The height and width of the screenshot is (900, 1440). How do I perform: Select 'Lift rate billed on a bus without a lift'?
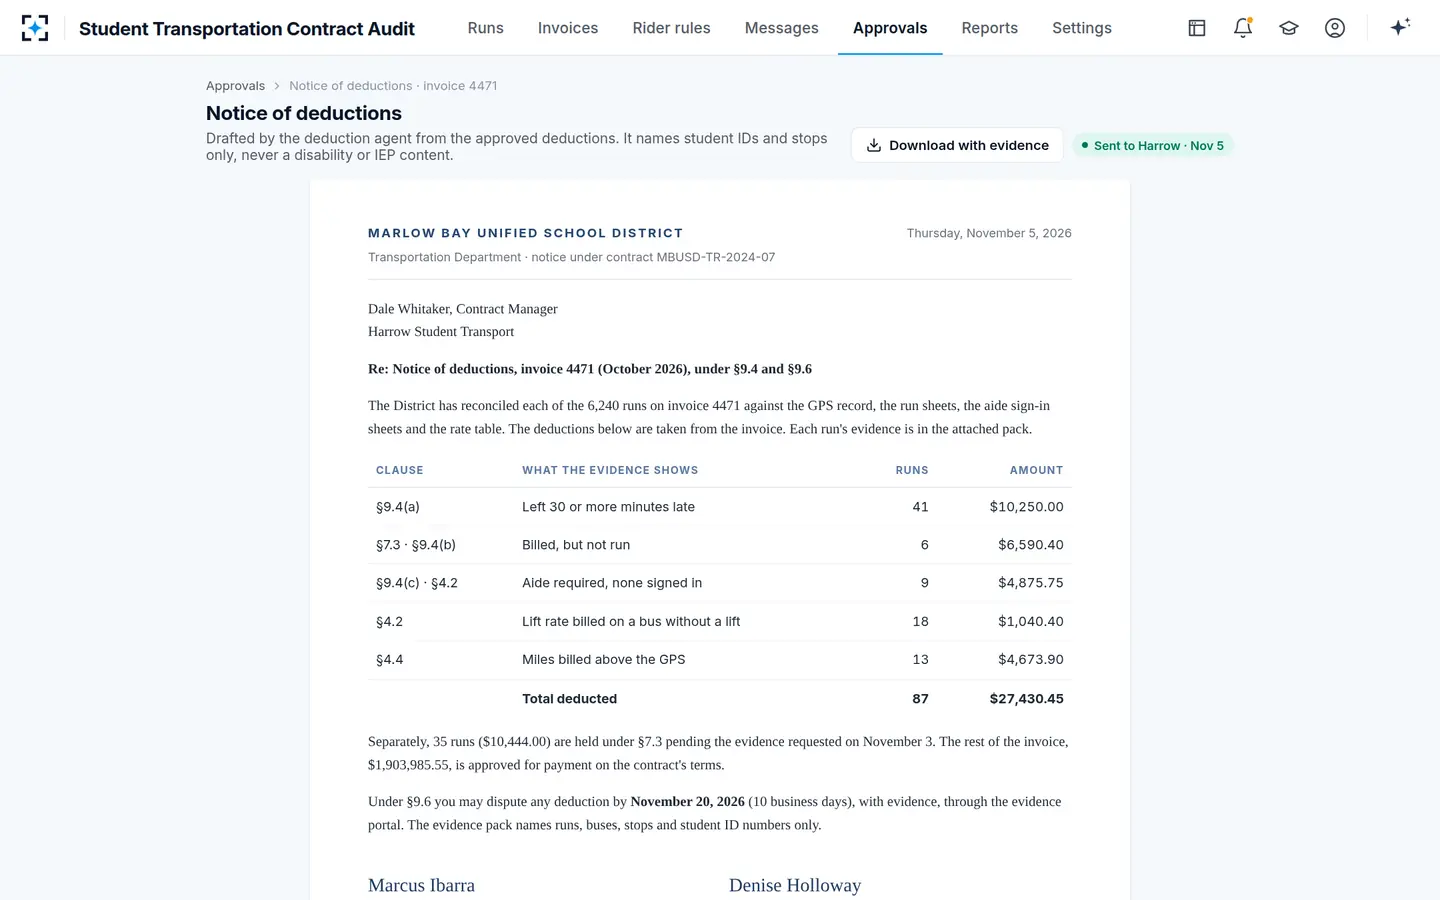[x=720, y=621]
